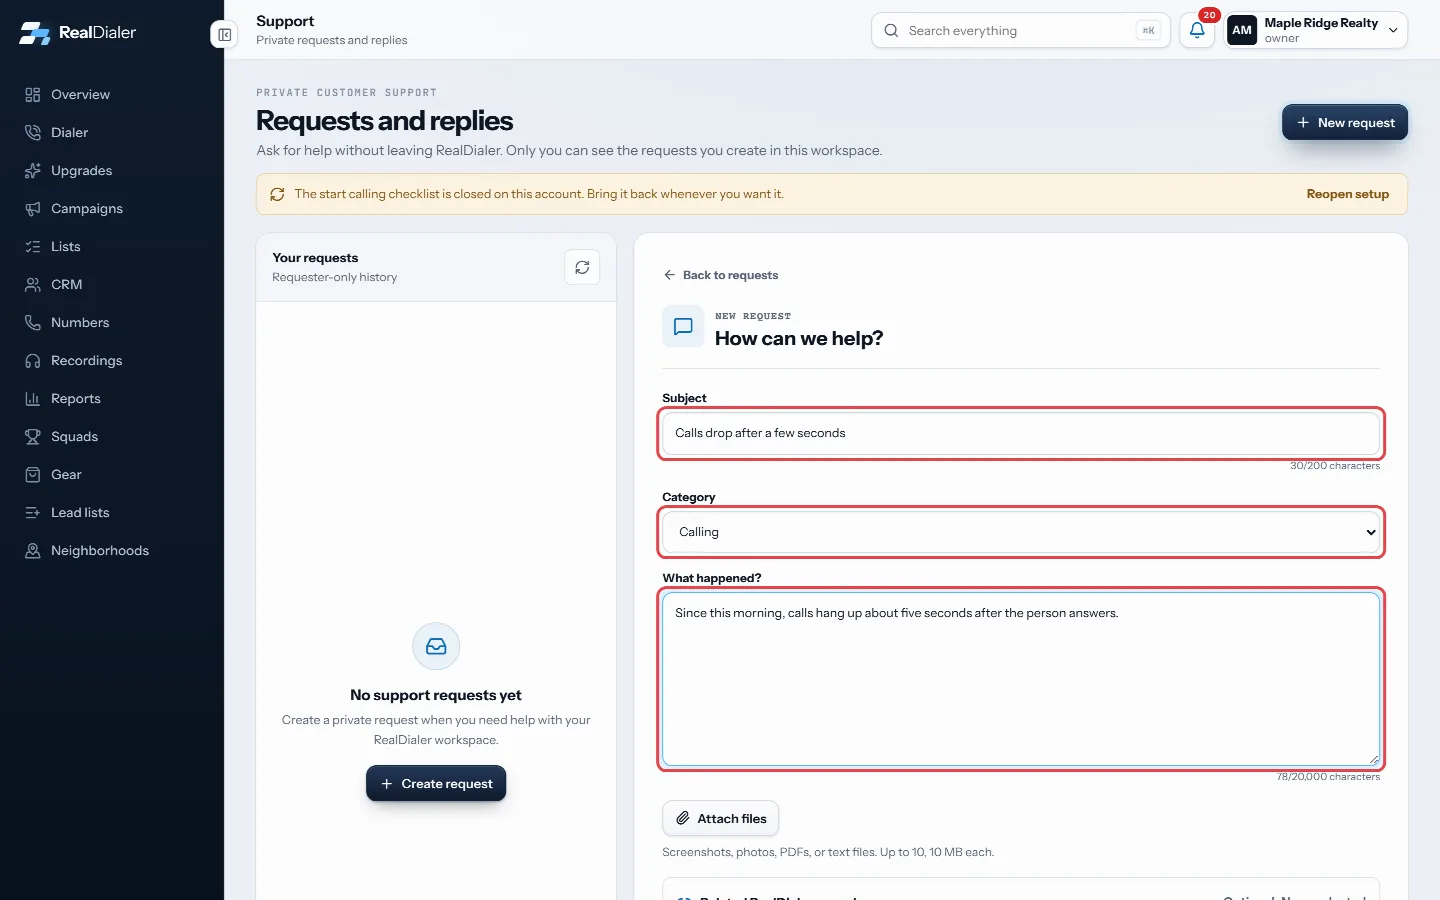
Task: Click the New request button
Action: [x=1345, y=123]
